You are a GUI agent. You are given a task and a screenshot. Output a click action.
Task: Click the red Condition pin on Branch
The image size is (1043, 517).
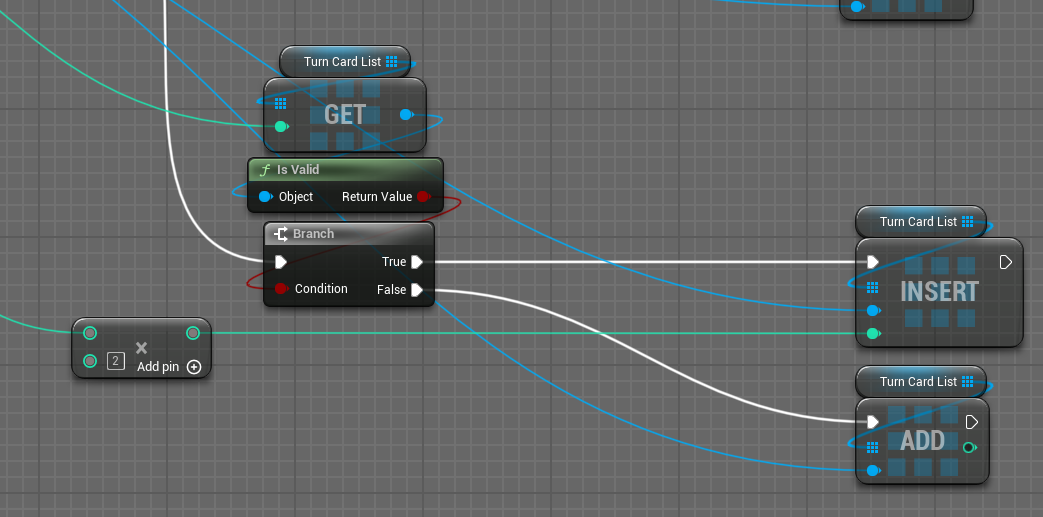click(281, 289)
